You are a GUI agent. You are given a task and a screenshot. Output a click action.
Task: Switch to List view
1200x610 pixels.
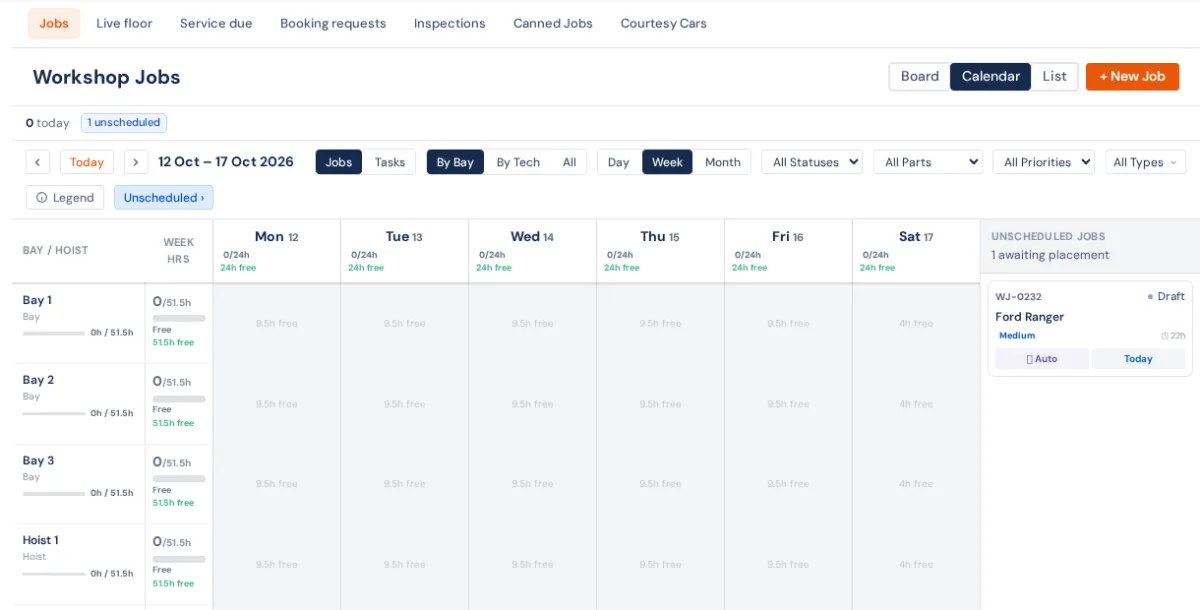tap(1054, 77)
